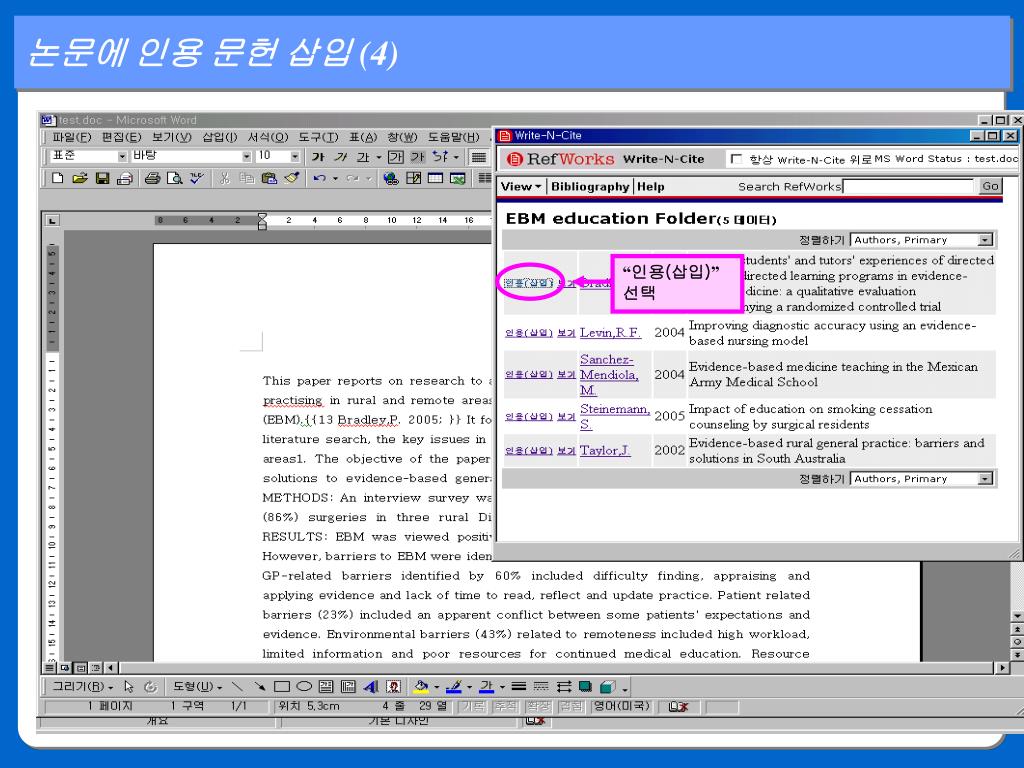Click the Go button next to search
This screenshot has width=1024, height=768.
tap(990, 186)
